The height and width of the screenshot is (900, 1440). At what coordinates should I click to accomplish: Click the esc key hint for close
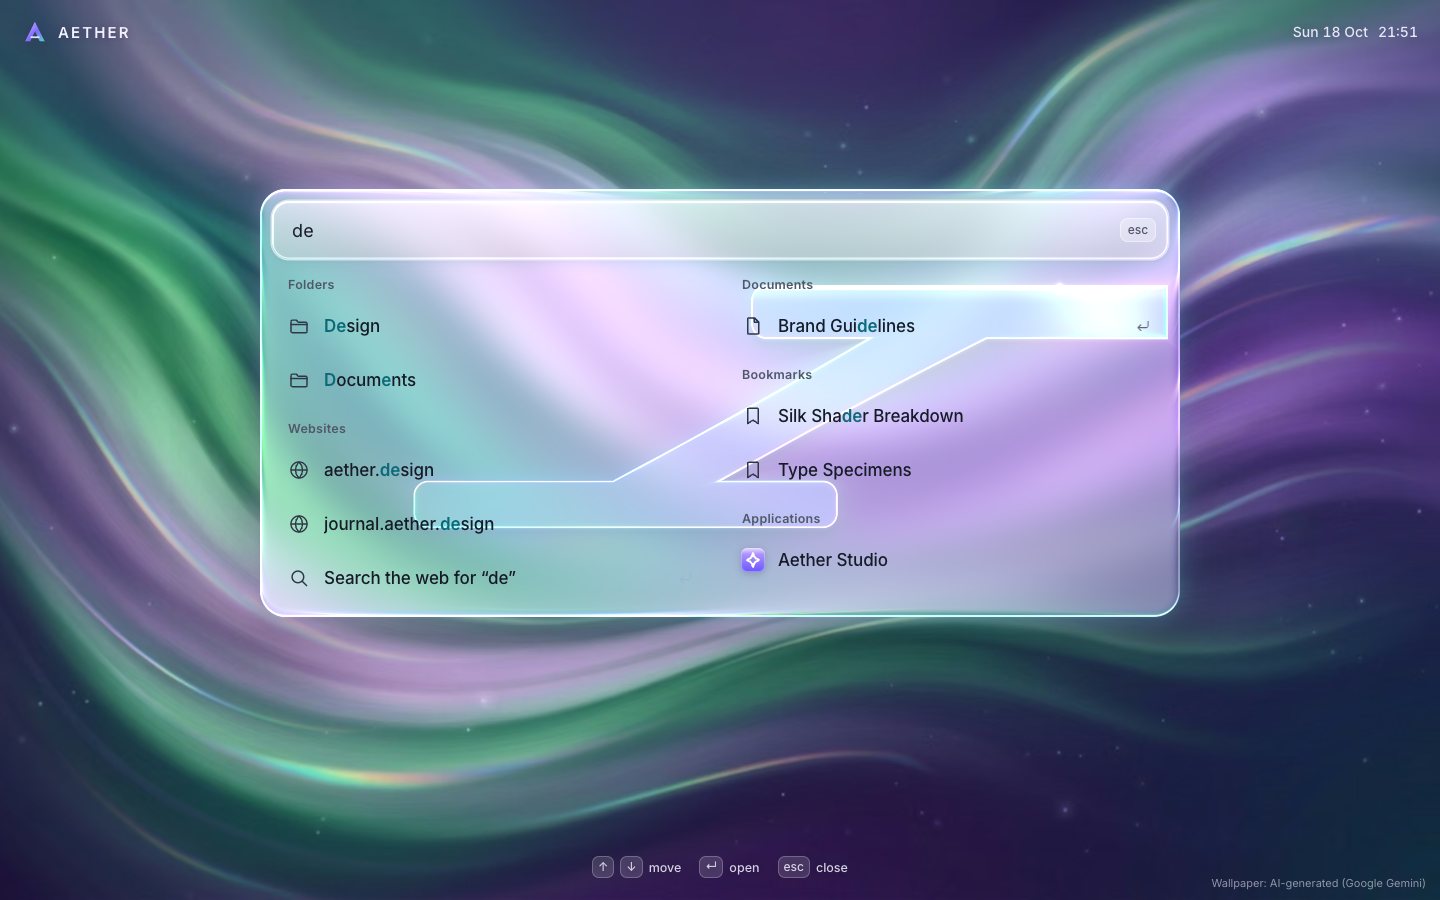point(794,867)
